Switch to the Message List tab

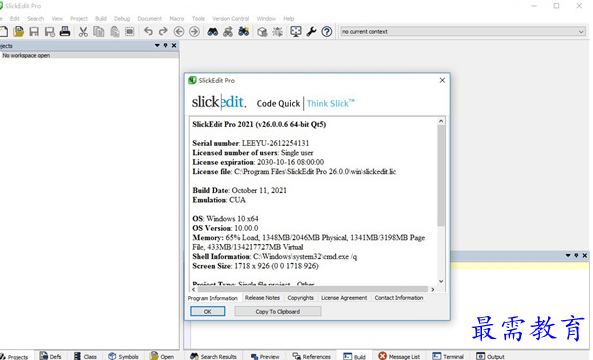pyautogui.click(x=399, y=356)
